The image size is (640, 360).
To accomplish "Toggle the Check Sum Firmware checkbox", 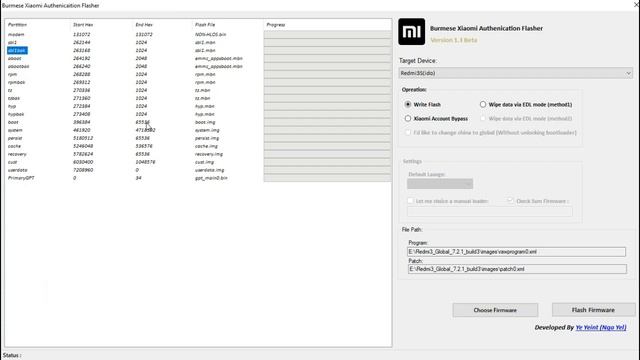I will pyautogui.click(x=510, y=201).
